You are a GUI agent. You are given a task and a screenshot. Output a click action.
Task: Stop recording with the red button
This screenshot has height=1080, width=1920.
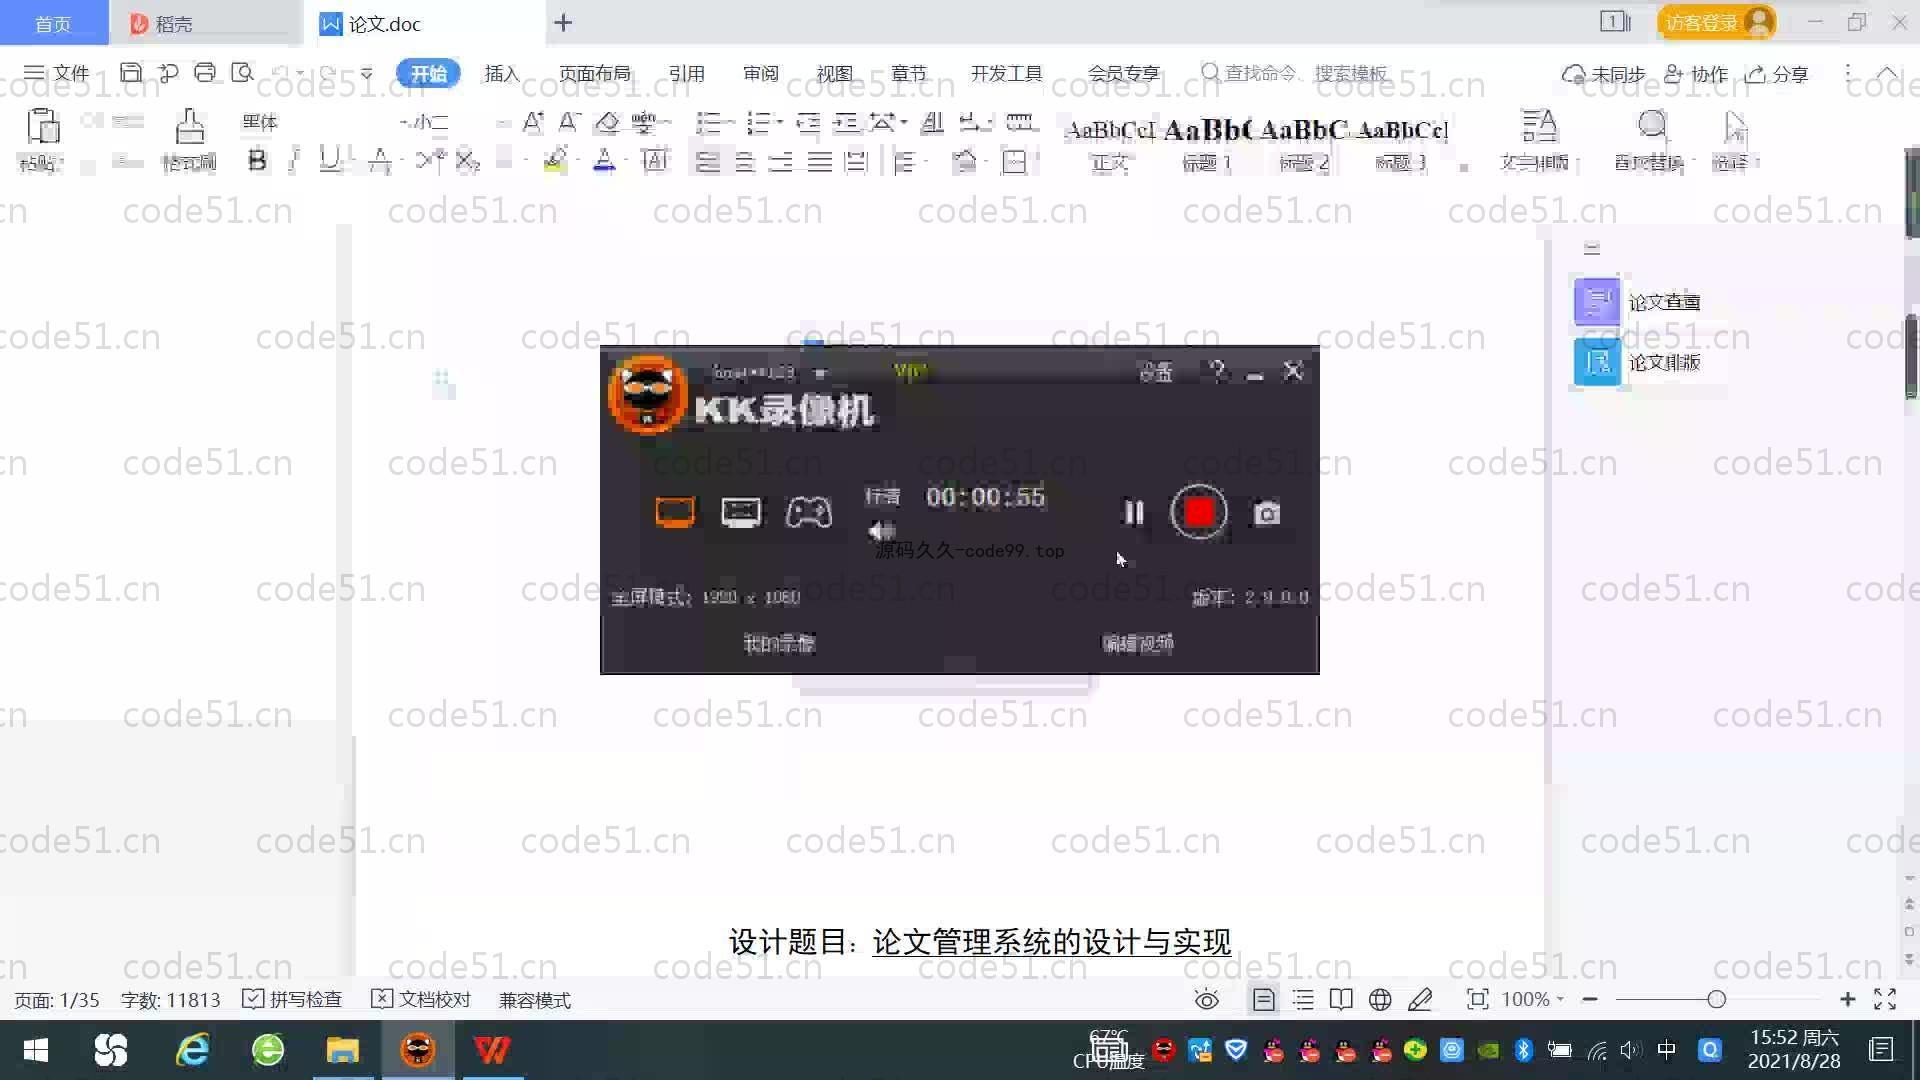pos(1199,512)
